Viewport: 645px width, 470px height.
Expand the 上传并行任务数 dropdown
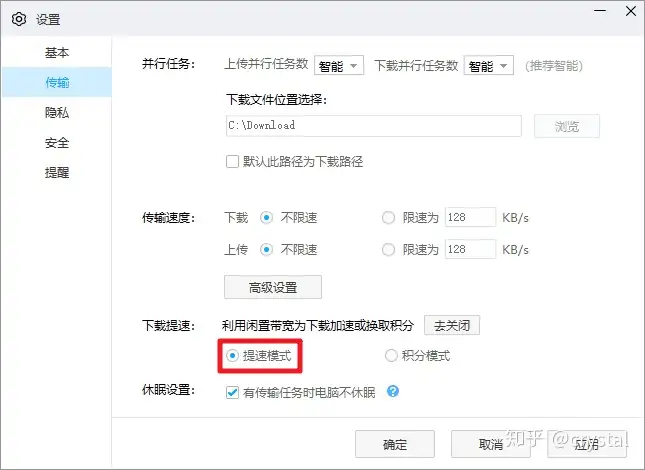pyautogui.click(x=339, y=65)
